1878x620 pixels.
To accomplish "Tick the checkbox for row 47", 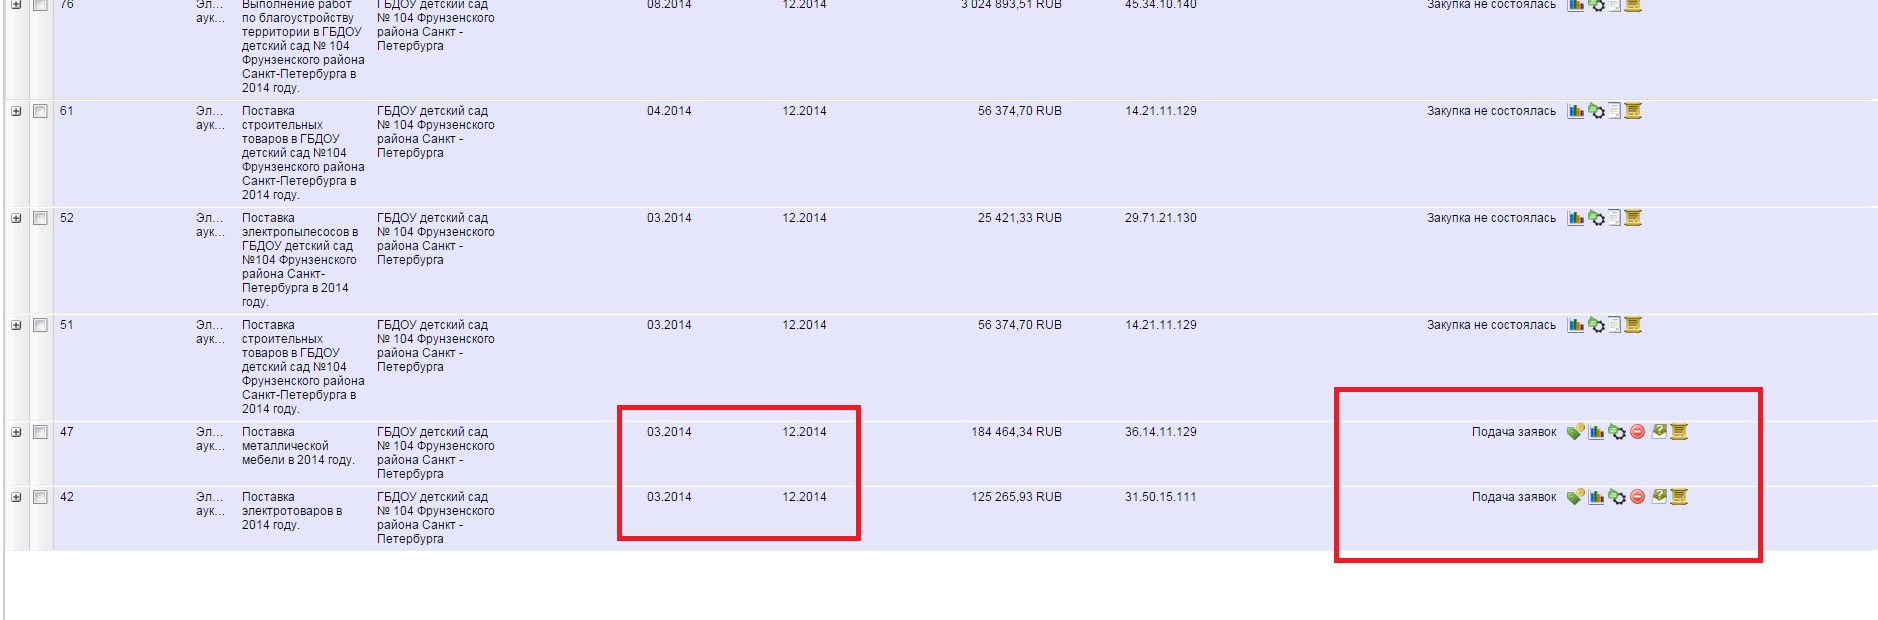I will point(41,432).
